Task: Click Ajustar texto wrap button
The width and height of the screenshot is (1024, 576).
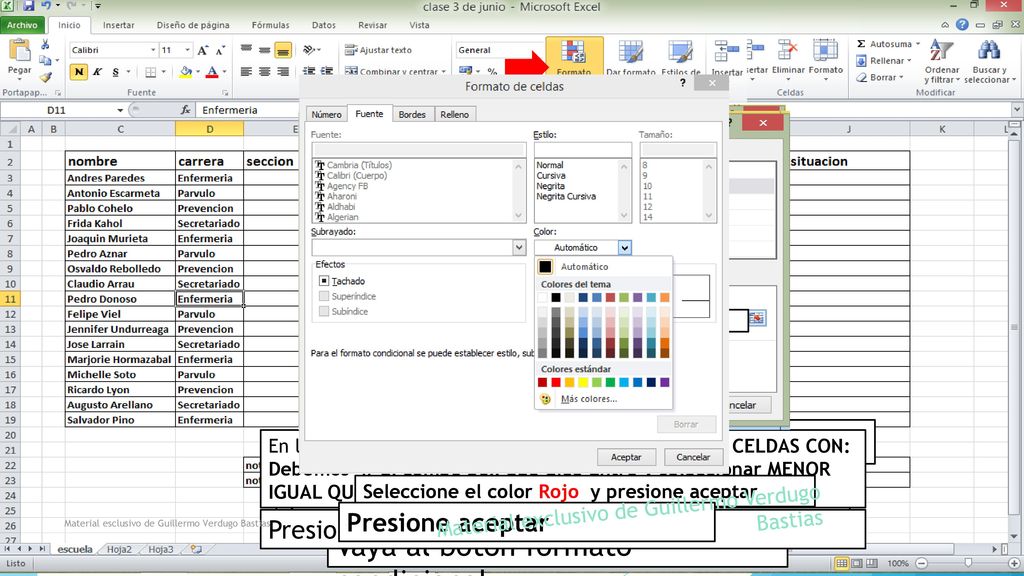Action: tap(378, 50)
